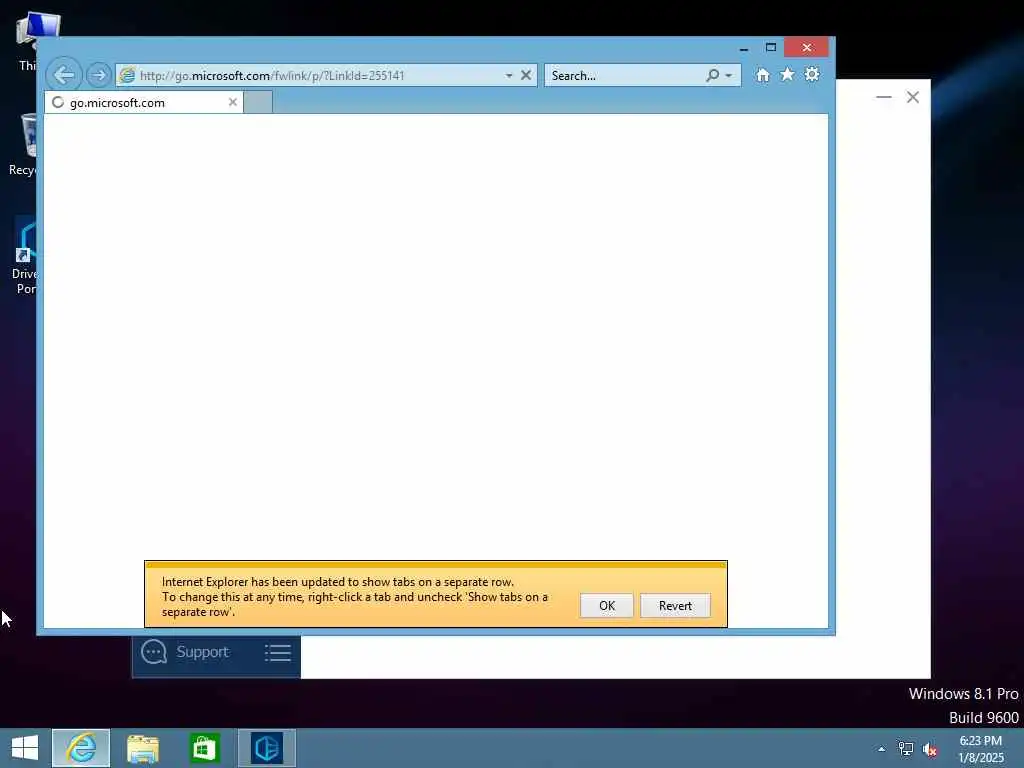This screenshot has width=1024, height=768.
Task: Close the background white window
Action: pyautogui.click(x=913, y=97)
